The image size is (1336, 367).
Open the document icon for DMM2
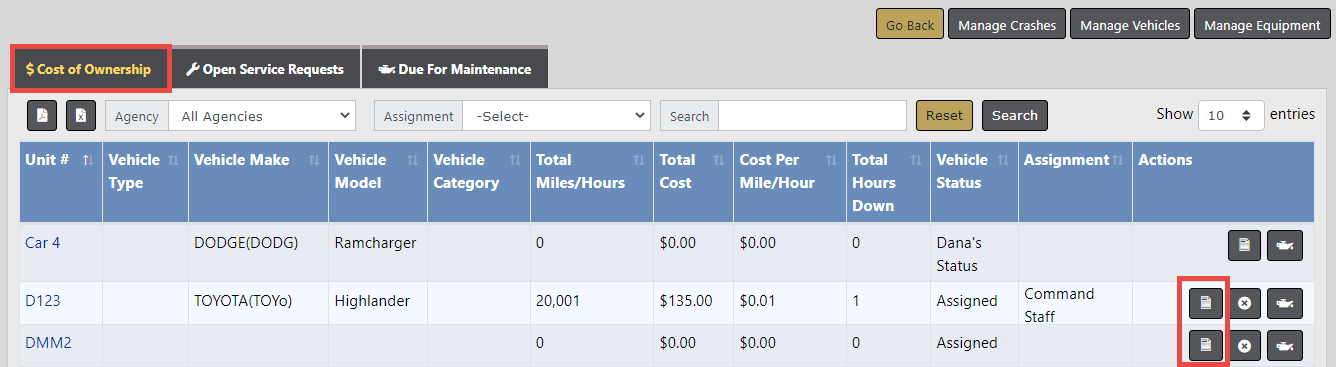pos(1206,345)
